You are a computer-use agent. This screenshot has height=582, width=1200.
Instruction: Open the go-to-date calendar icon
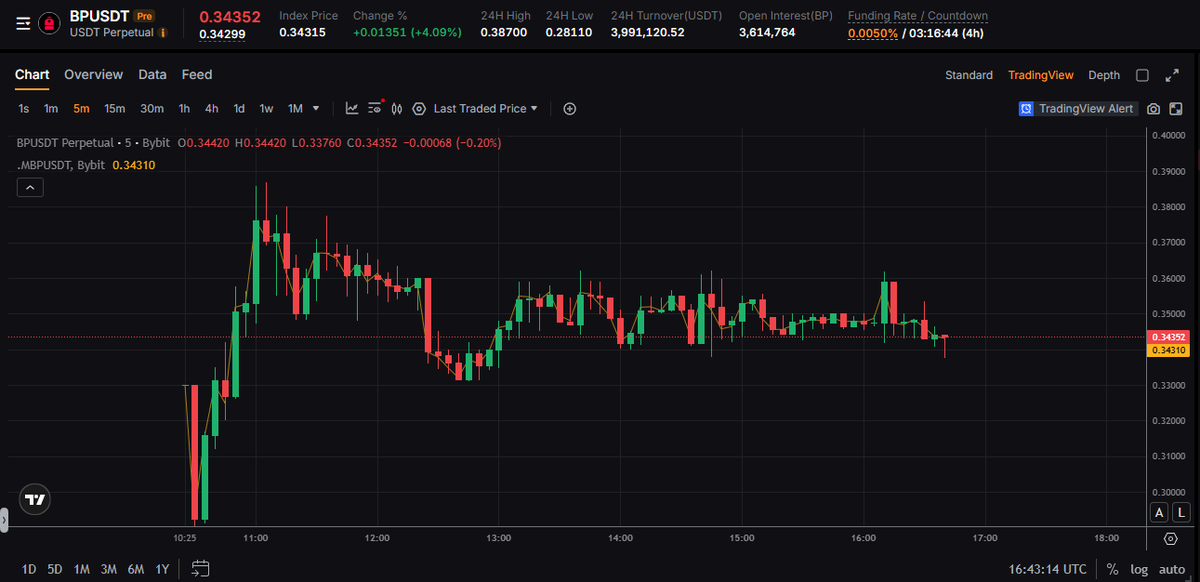(200, 569)
